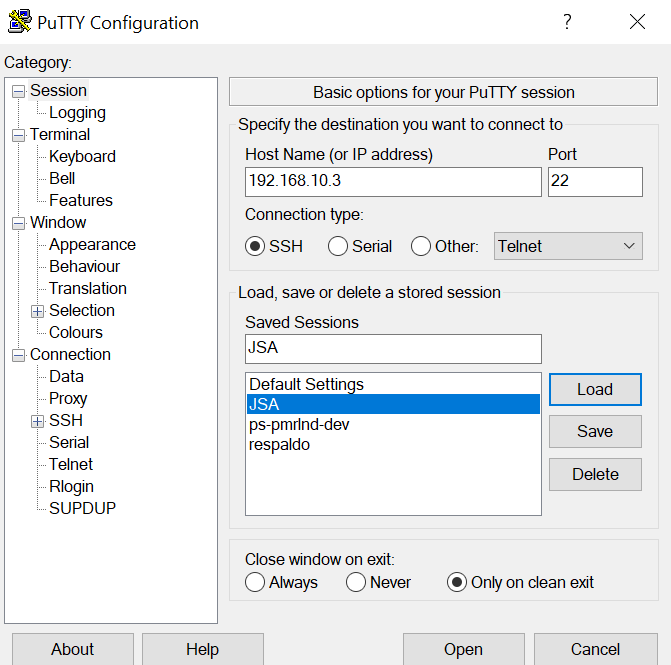
Task: Go to the Appearance settings category
Action: point(92,245)
